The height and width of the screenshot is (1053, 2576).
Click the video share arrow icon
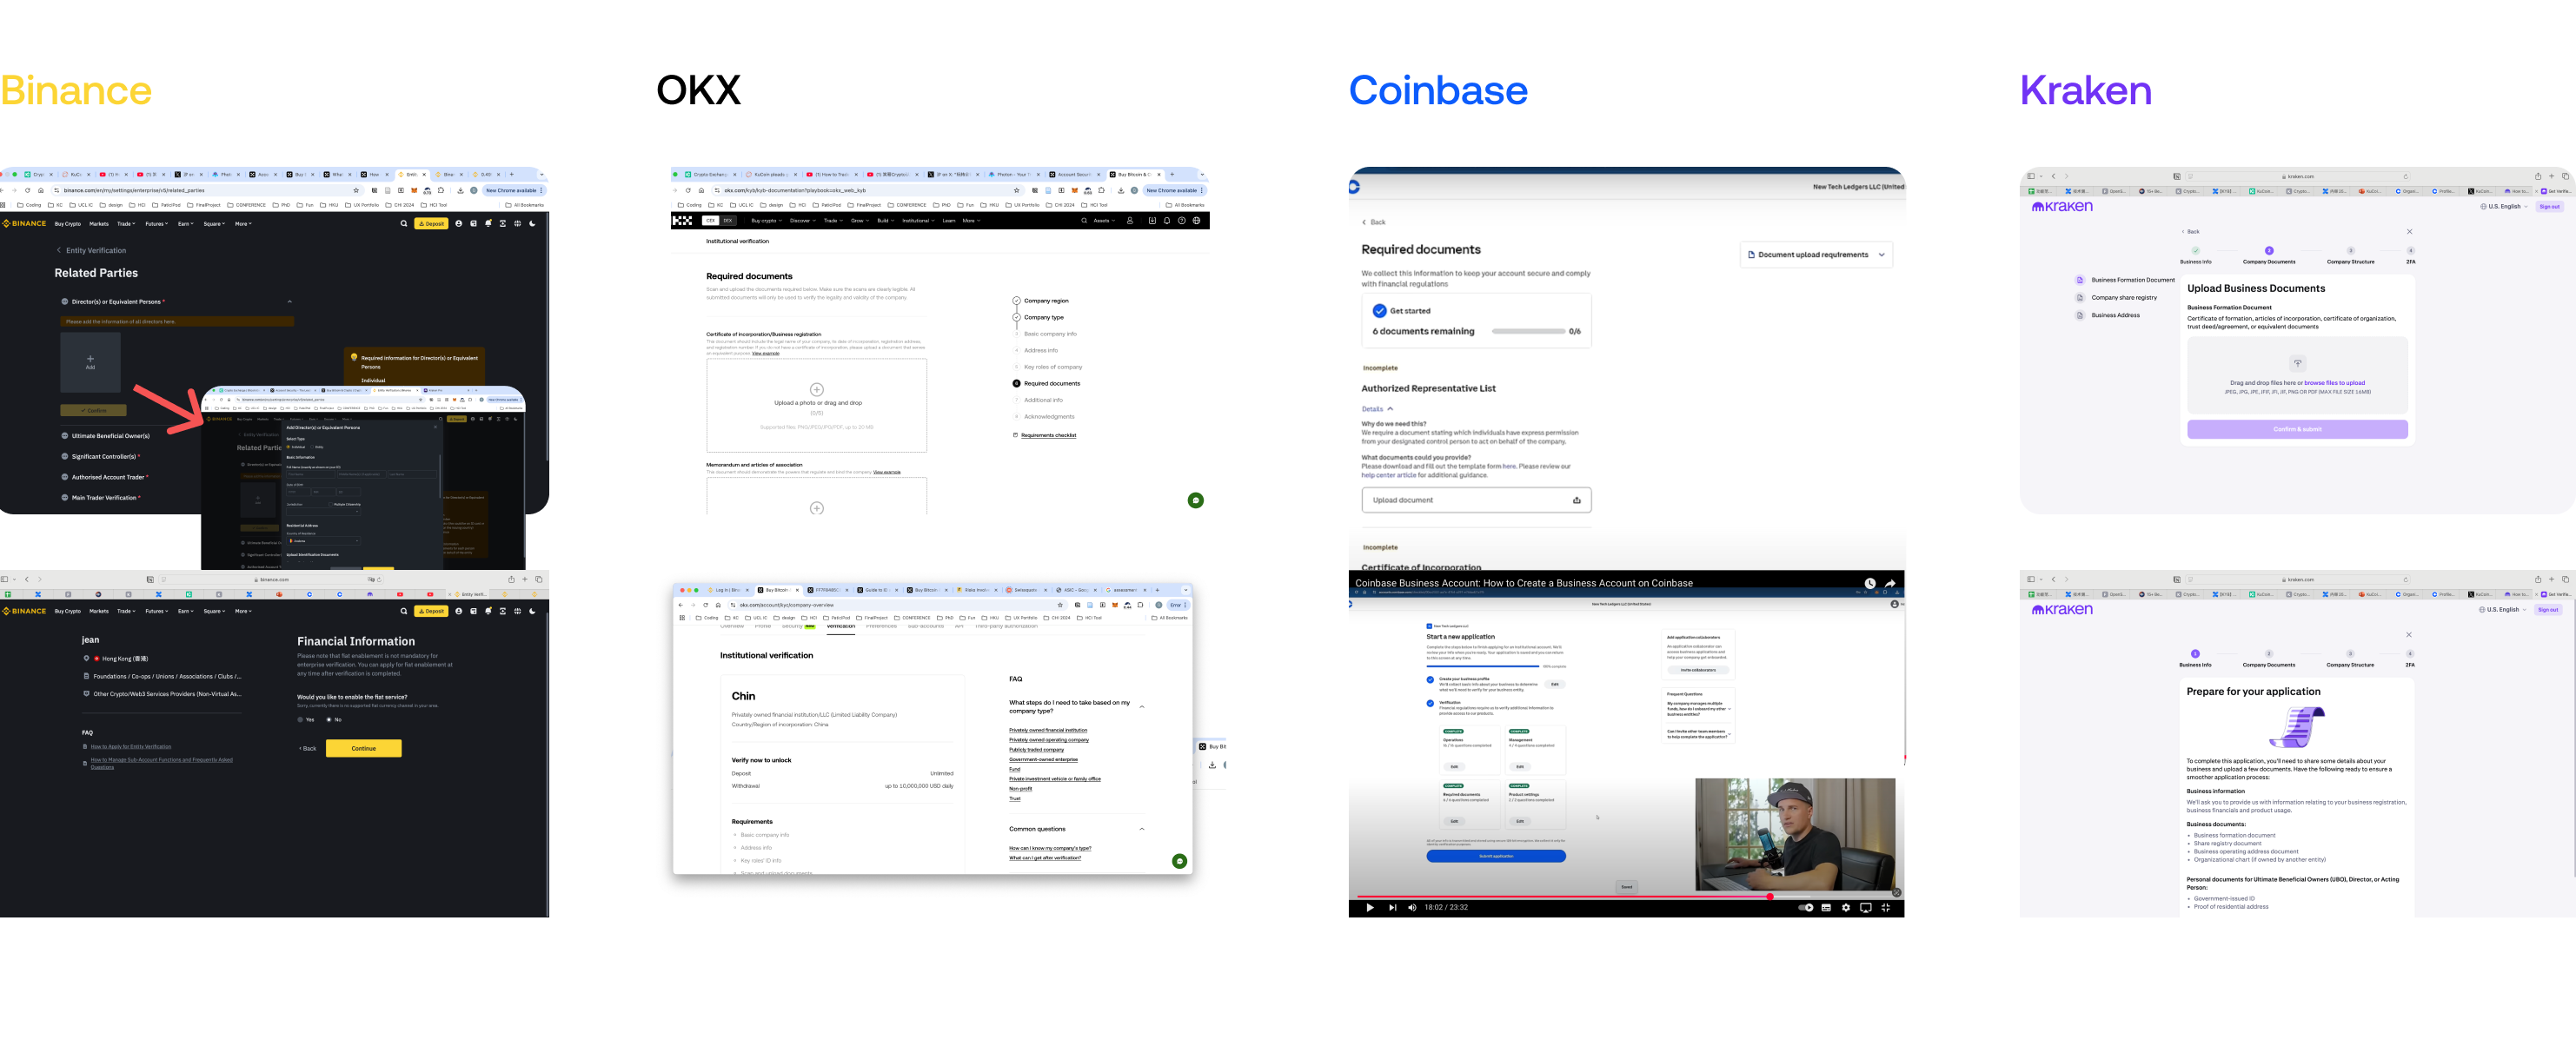tap(1890, 583)
